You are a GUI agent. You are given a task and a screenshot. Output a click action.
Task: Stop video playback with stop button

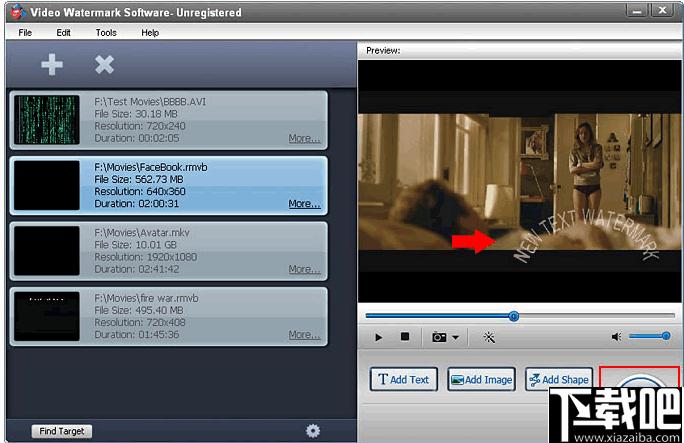tap(405, 337)
